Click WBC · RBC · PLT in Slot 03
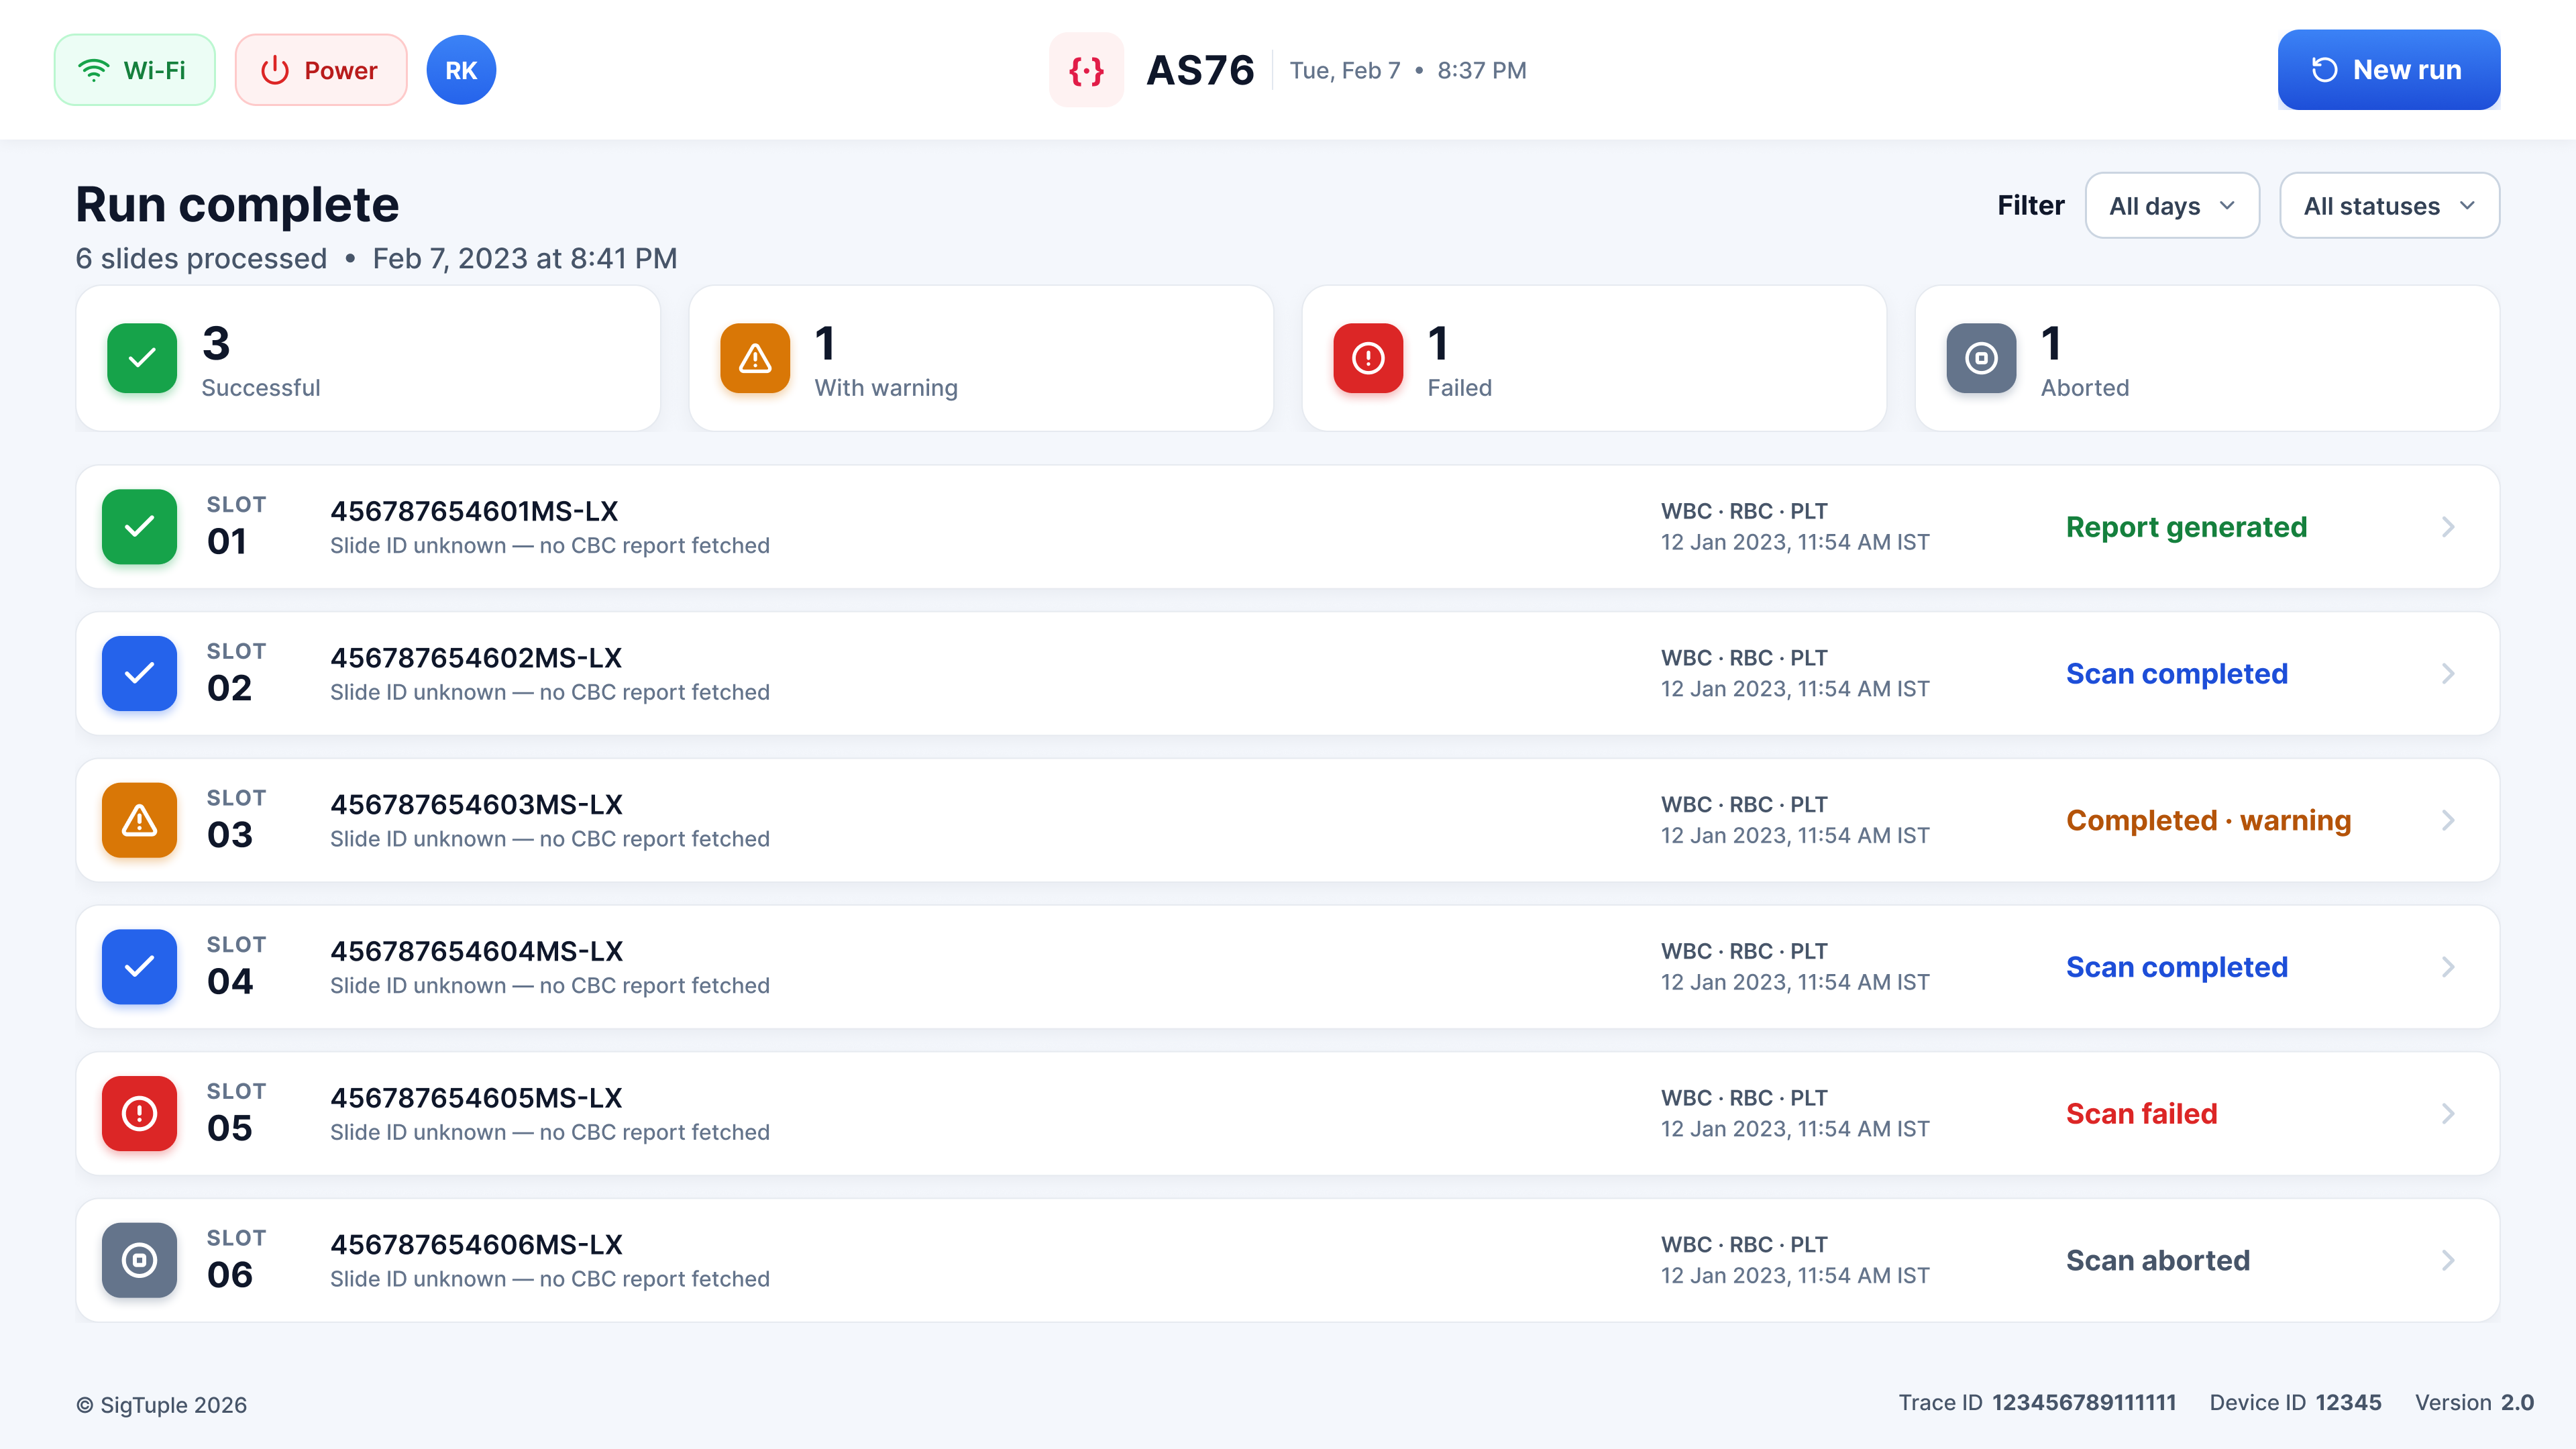The width and height of the screenshot is (2576, 1449). click(x=1744, y=804)
